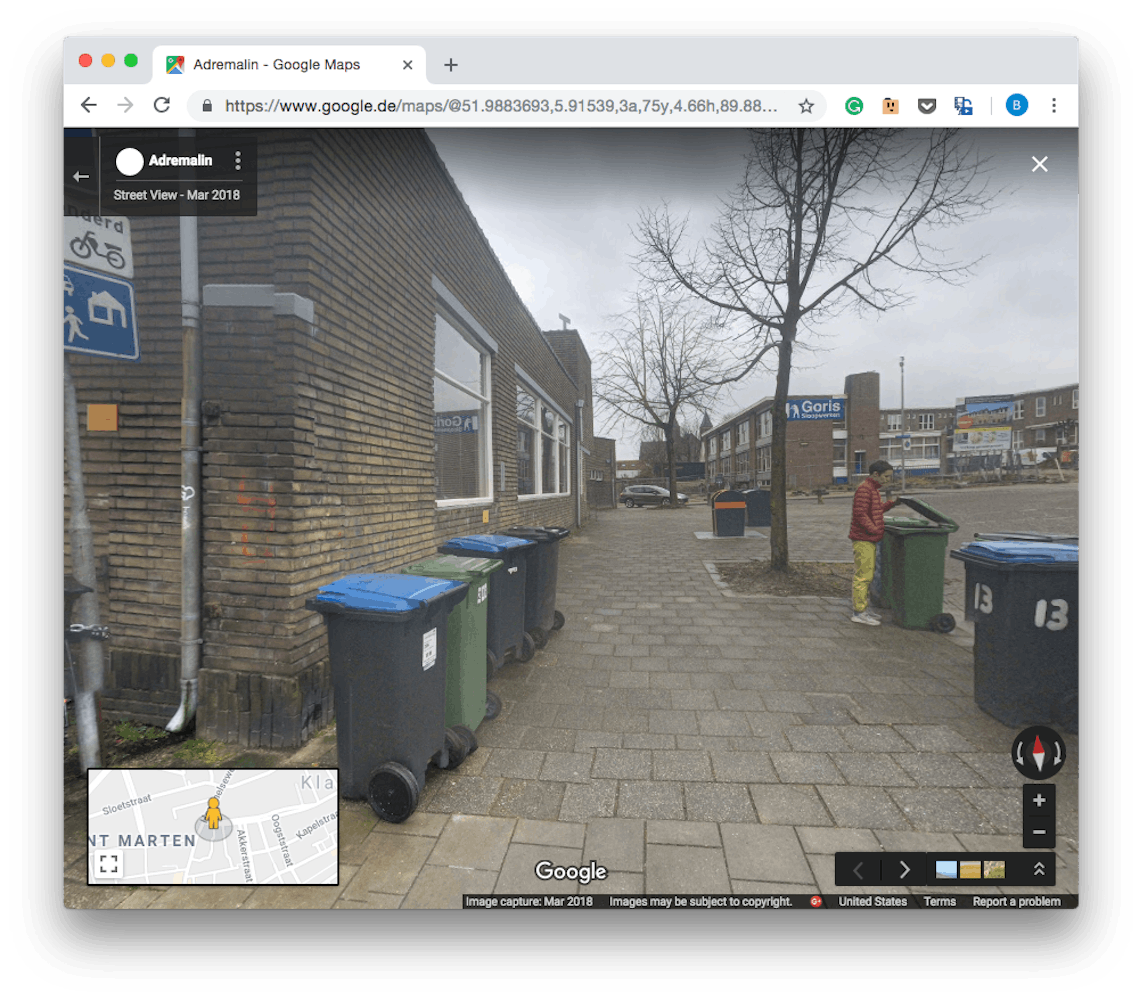The image size is (1142, 1000).
Task: Open the Adremalin three-dot options menu
Action: pyautogui.click(x=238, y=161)
